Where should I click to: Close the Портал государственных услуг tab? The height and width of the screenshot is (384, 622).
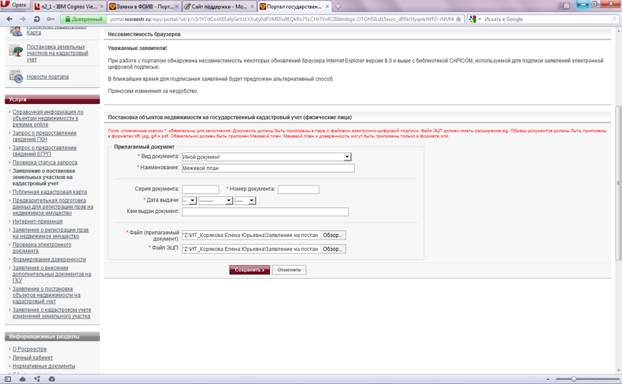coord(327,7)
